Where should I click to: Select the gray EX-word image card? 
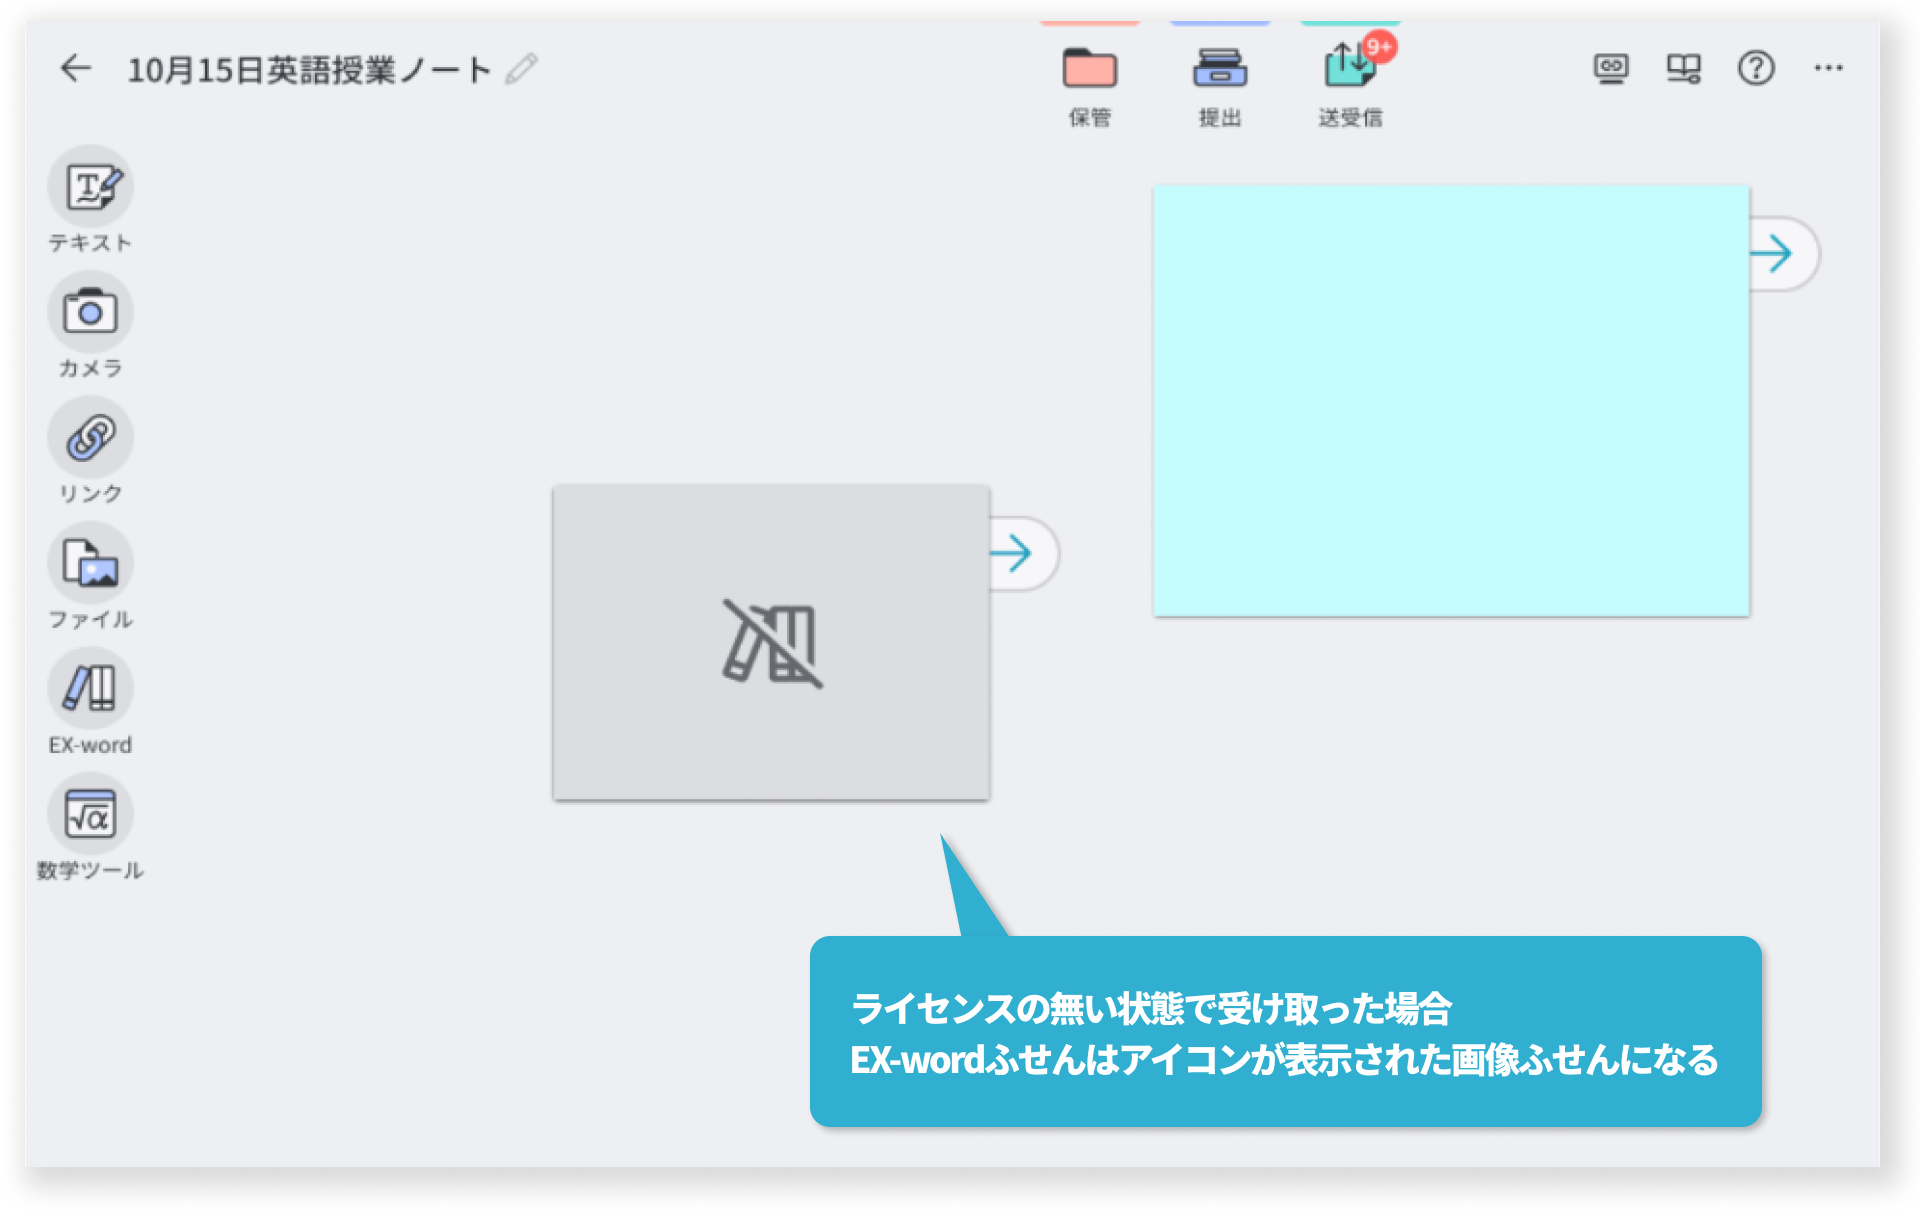point(771,642)
